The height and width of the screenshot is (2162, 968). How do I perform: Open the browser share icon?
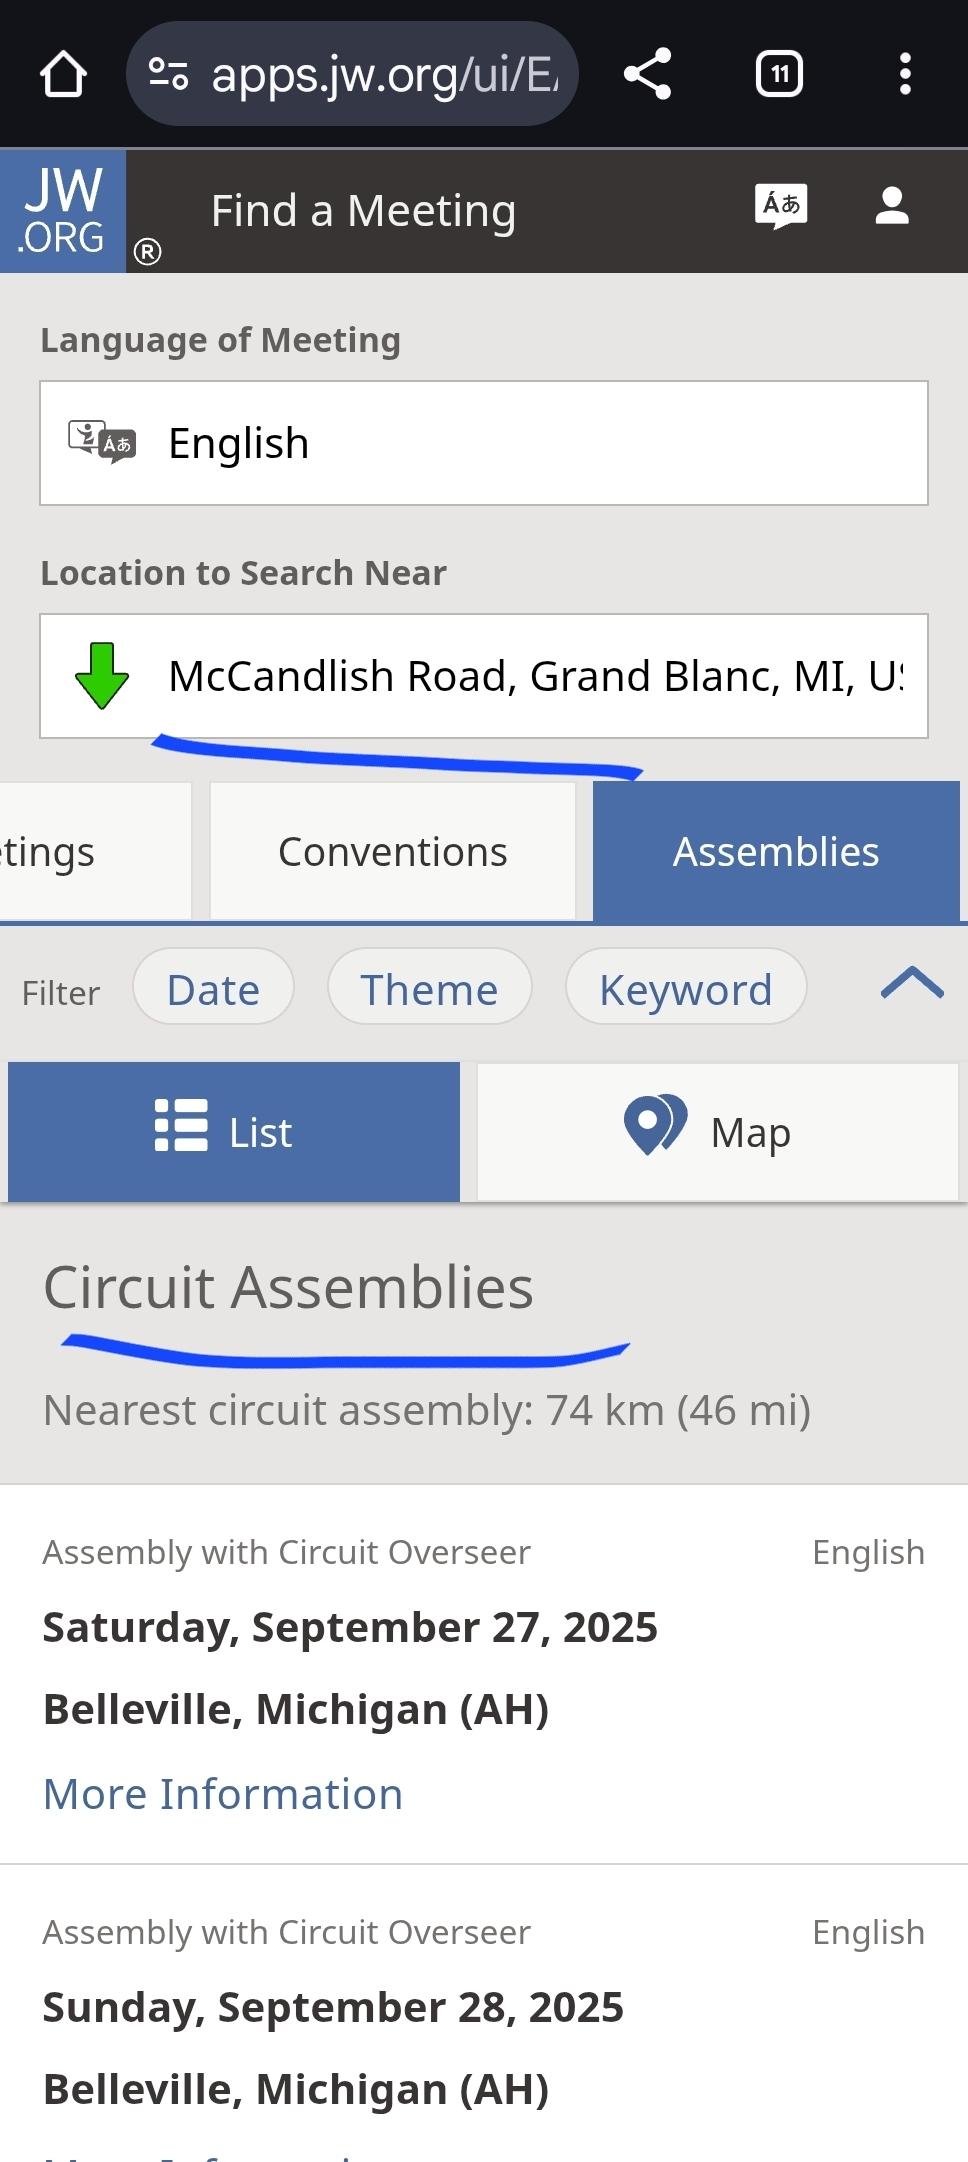(647, 74)
